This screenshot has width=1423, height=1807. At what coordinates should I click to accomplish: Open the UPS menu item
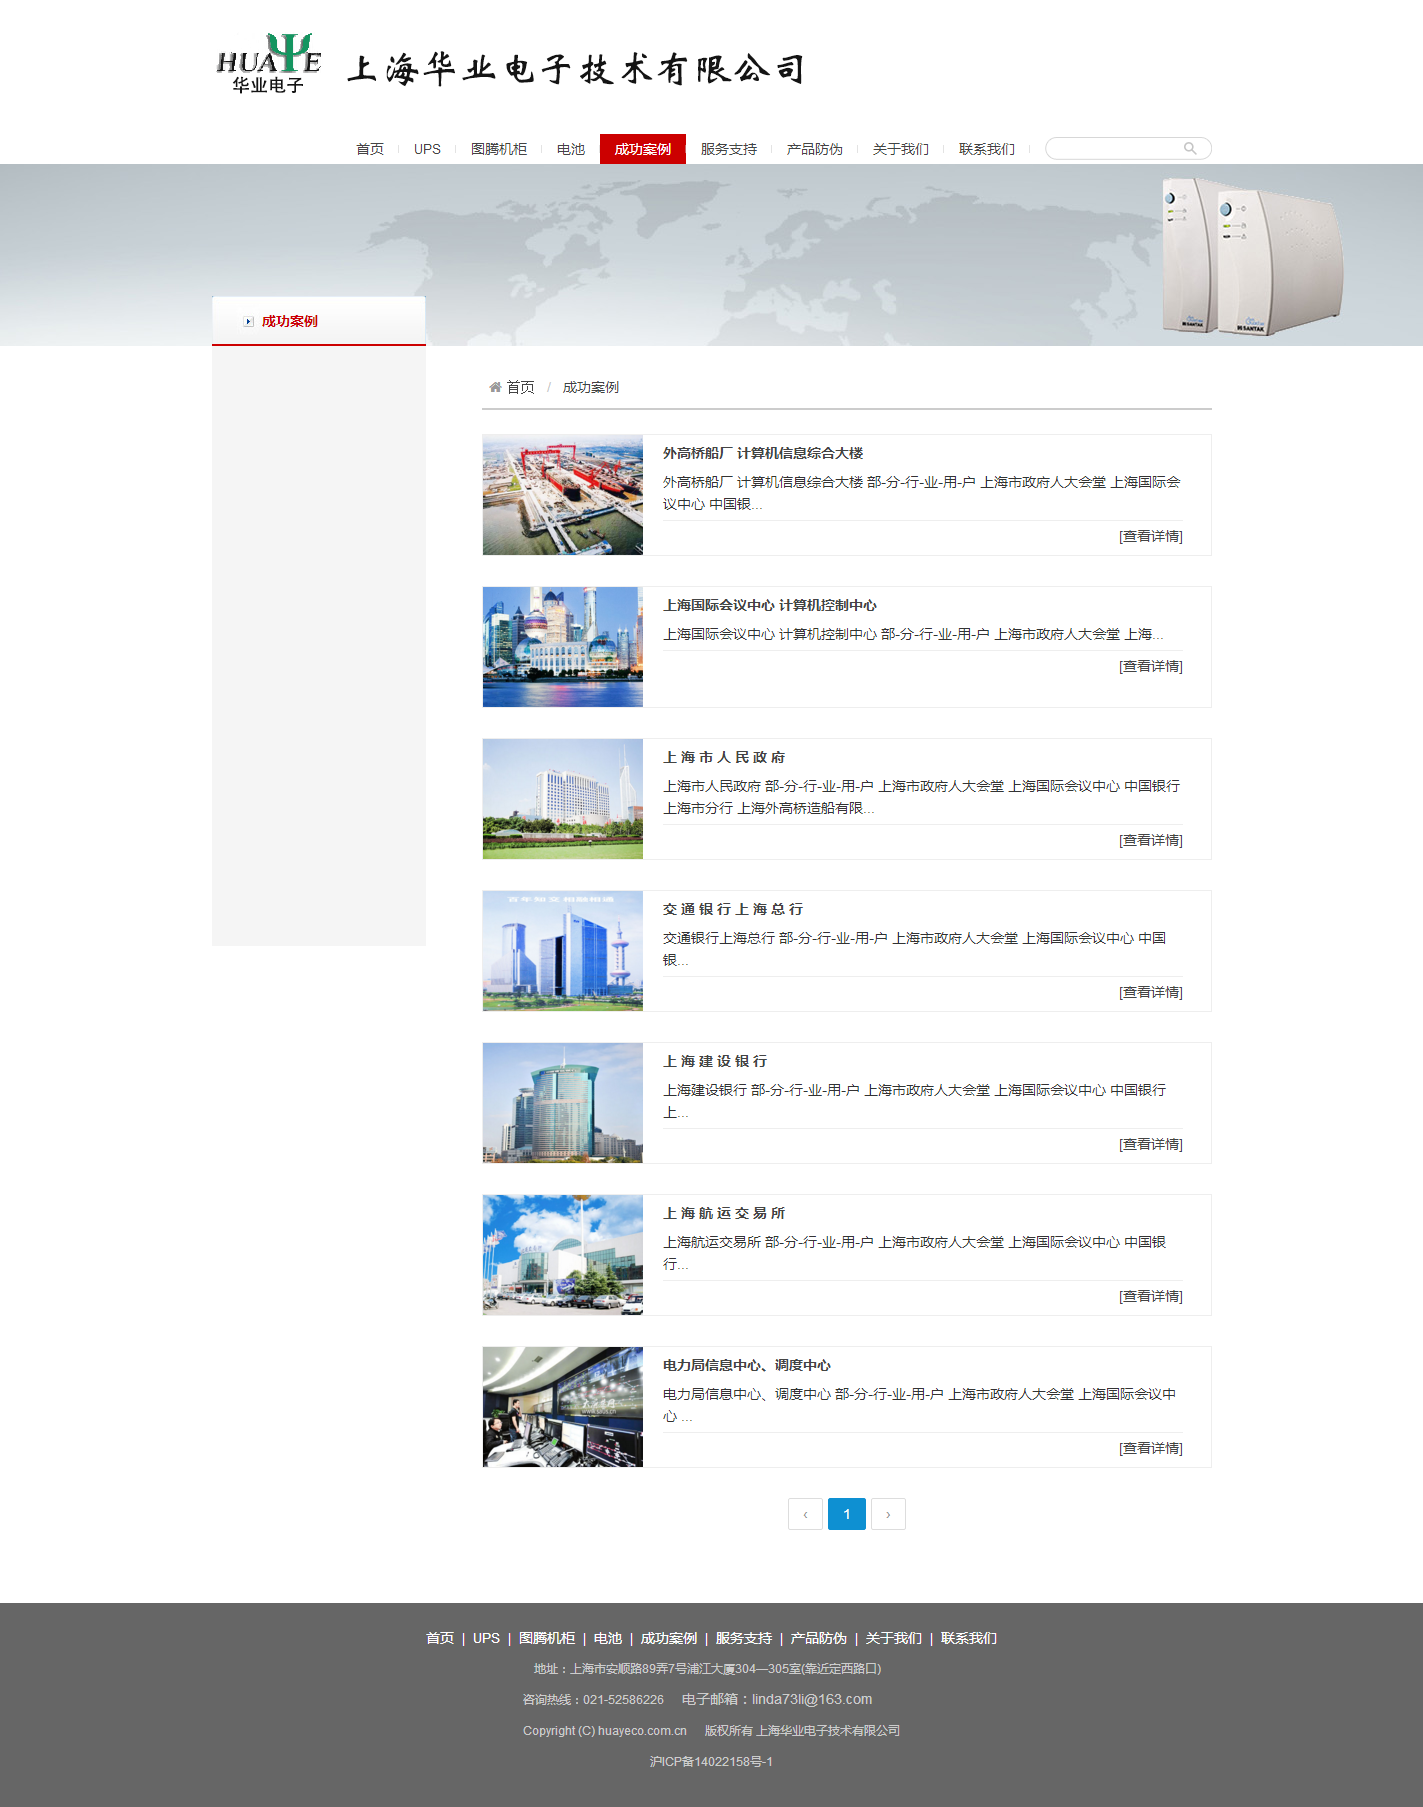(x=427, y=149)
